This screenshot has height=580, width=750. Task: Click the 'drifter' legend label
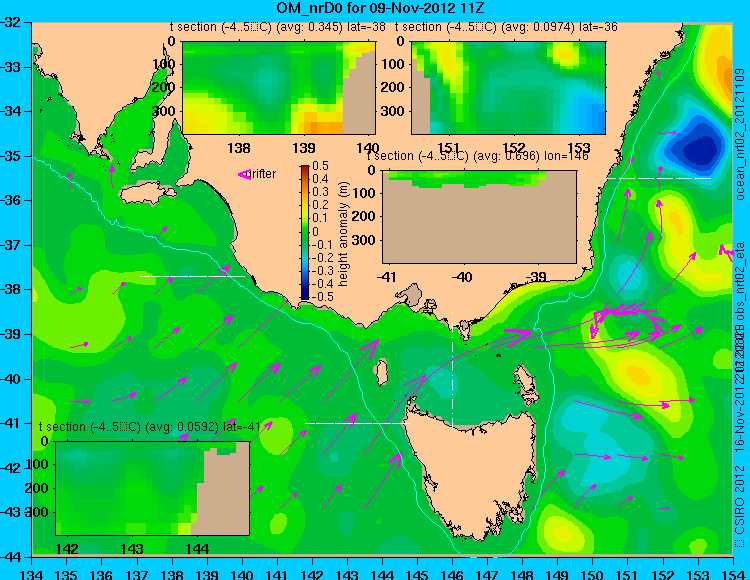263,174
